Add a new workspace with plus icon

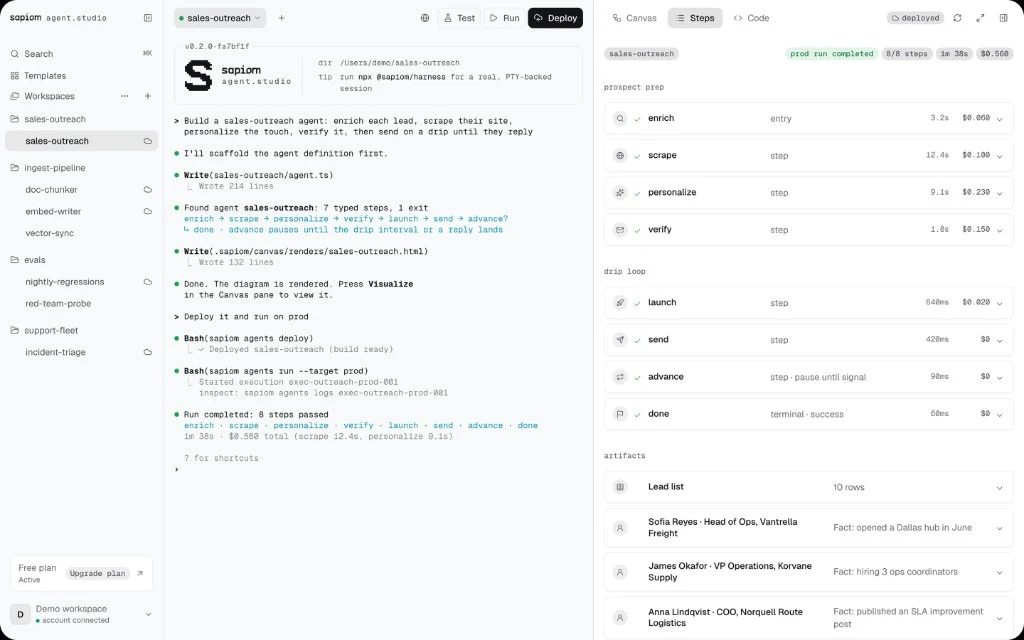pyautogui.click(x=148, y=96)
